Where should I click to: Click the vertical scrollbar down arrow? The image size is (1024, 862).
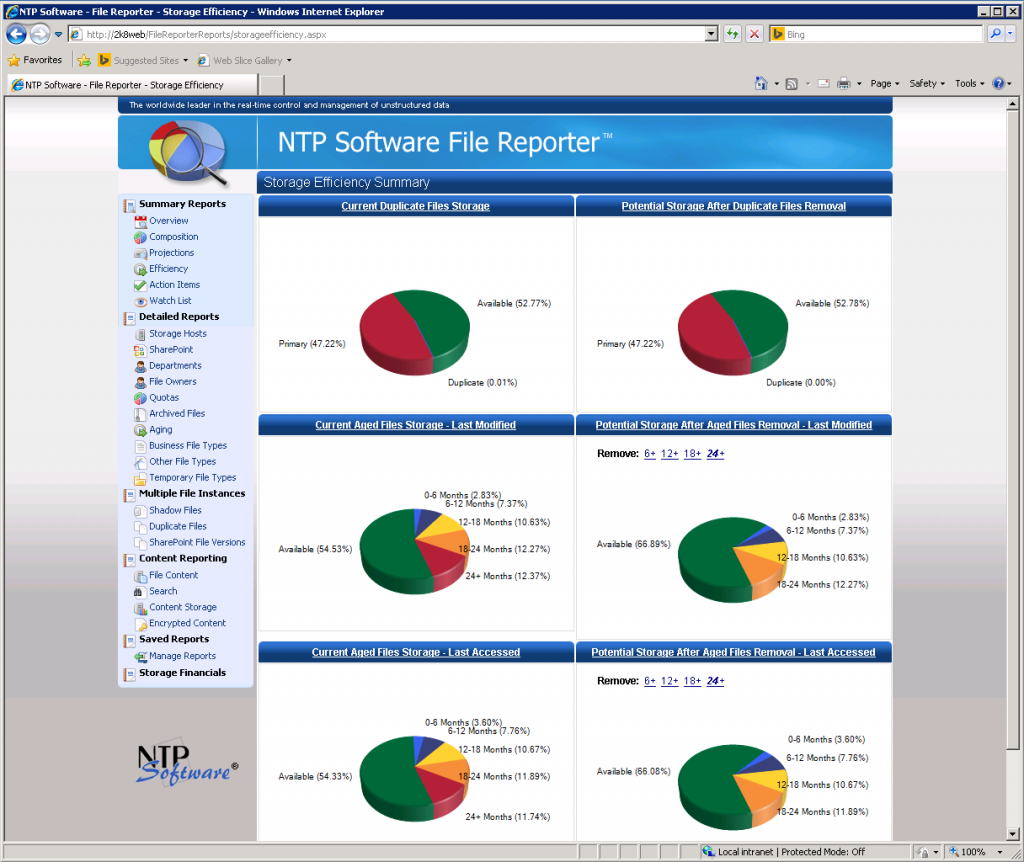point(1012,834)
